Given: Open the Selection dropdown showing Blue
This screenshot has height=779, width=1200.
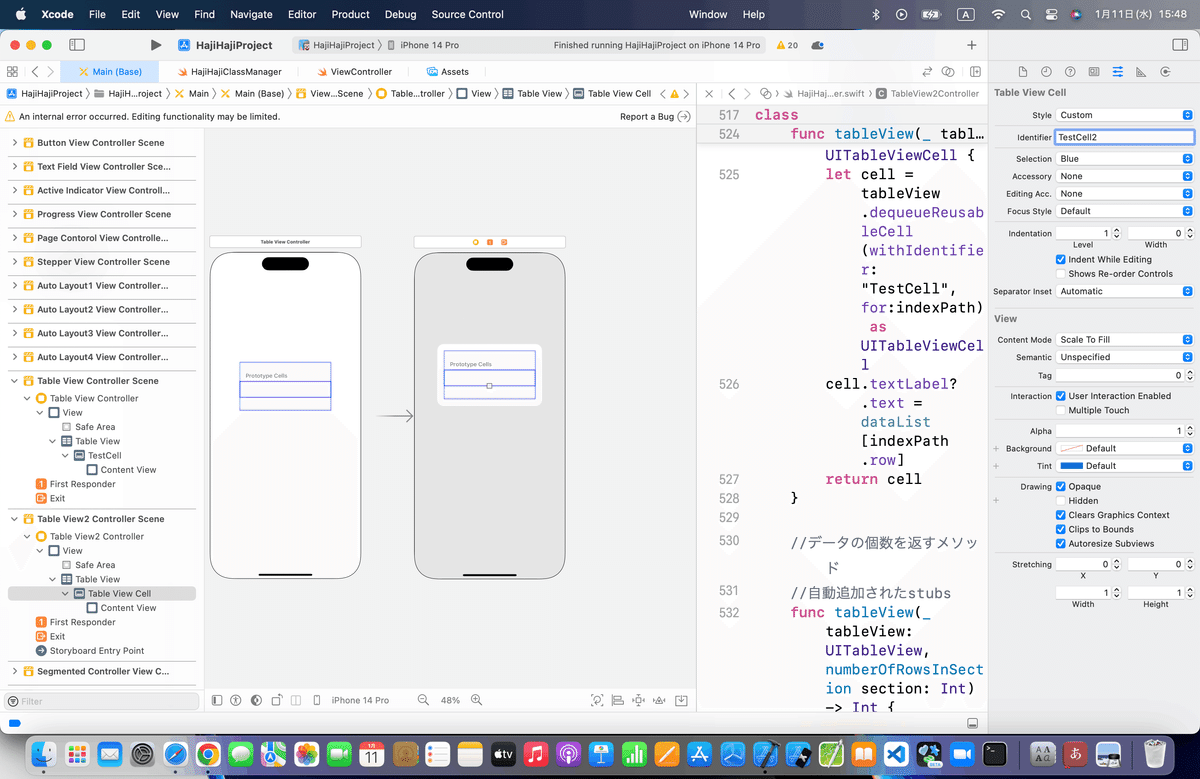Looking at the screenshot, I should pos(1125,159).
